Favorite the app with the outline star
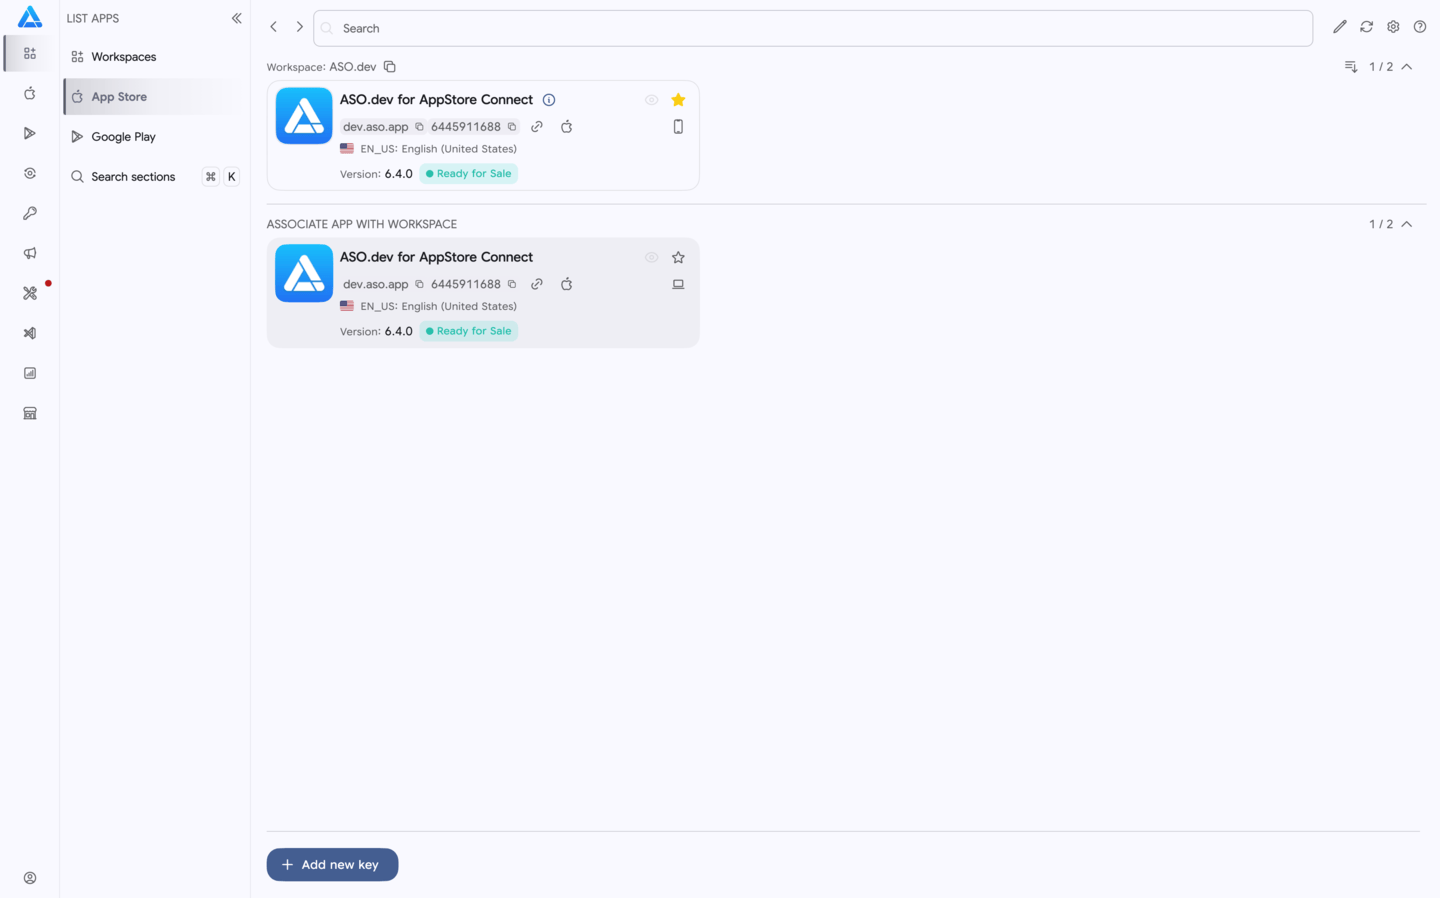The image size is (1440, 898). tap(678, 257)
